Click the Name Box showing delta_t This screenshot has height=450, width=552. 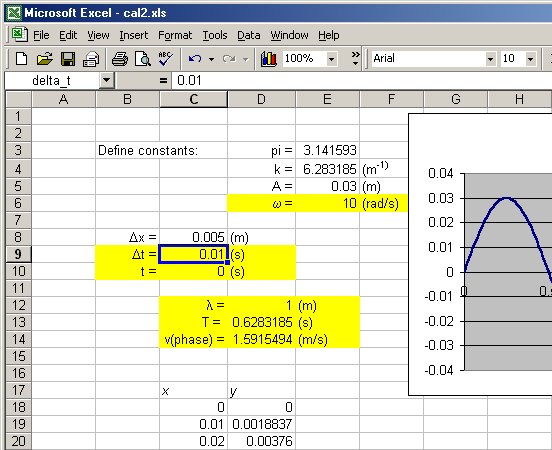tap(52, 81)
